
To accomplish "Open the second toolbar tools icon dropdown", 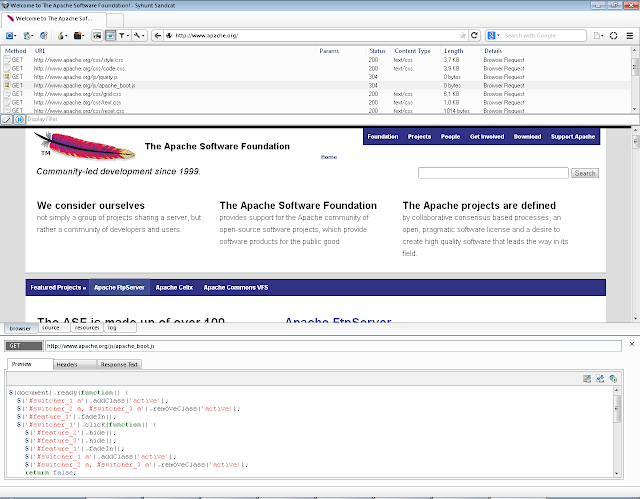I will click(28, 36).
